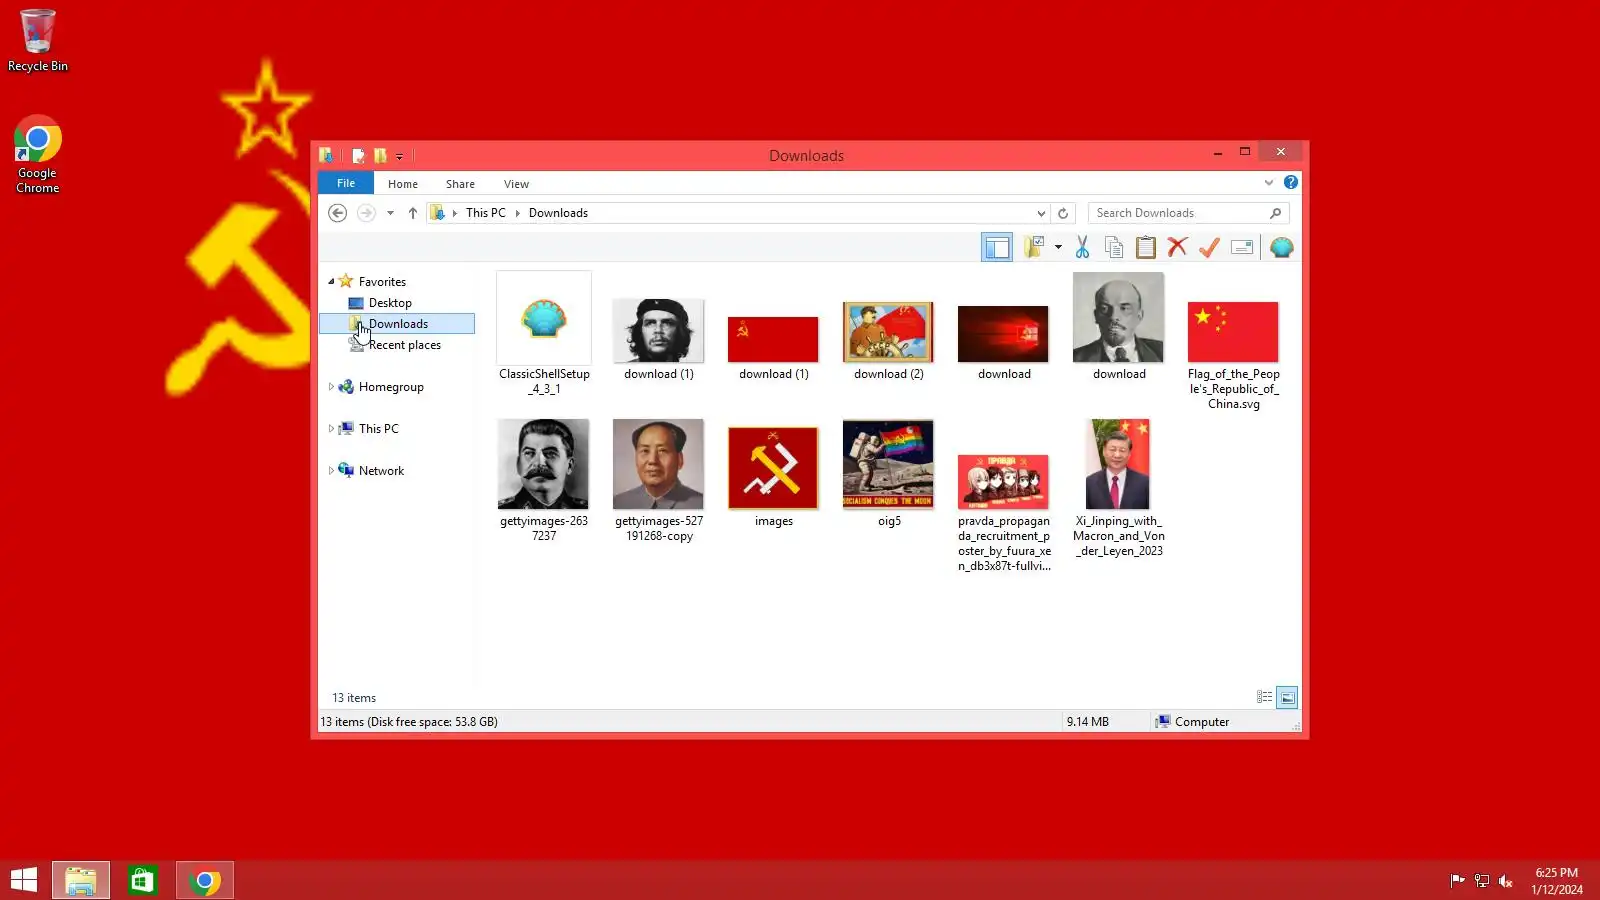
Task: Open the recent locations dropdown
Action: [x=390, y=213]
